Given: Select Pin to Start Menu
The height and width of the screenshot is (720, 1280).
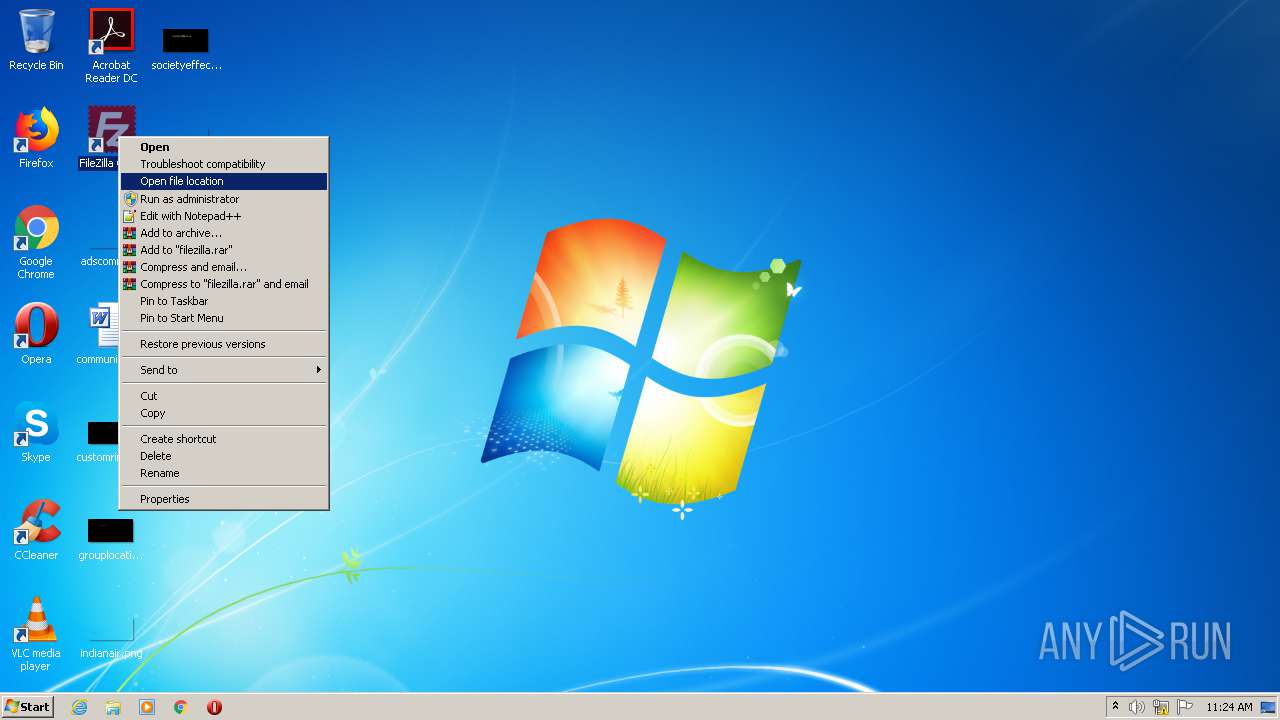Looking at the screenshot, I should pyautogui.click(x=224, y=318).
